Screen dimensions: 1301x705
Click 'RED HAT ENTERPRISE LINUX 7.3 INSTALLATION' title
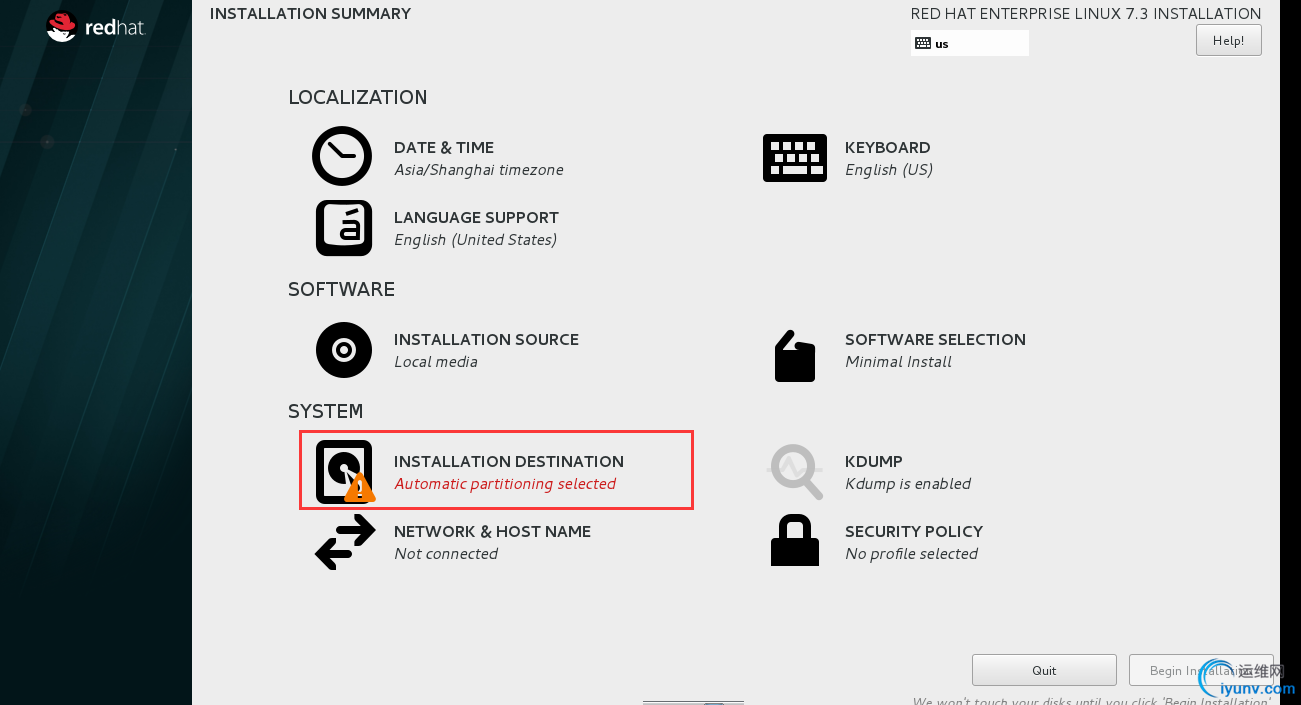(x=1086, y=14)
